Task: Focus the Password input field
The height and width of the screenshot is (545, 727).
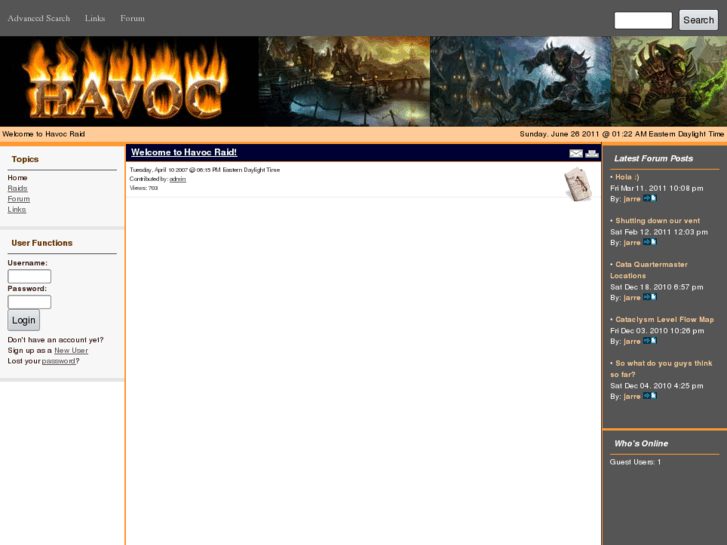Action: point(29,302)
